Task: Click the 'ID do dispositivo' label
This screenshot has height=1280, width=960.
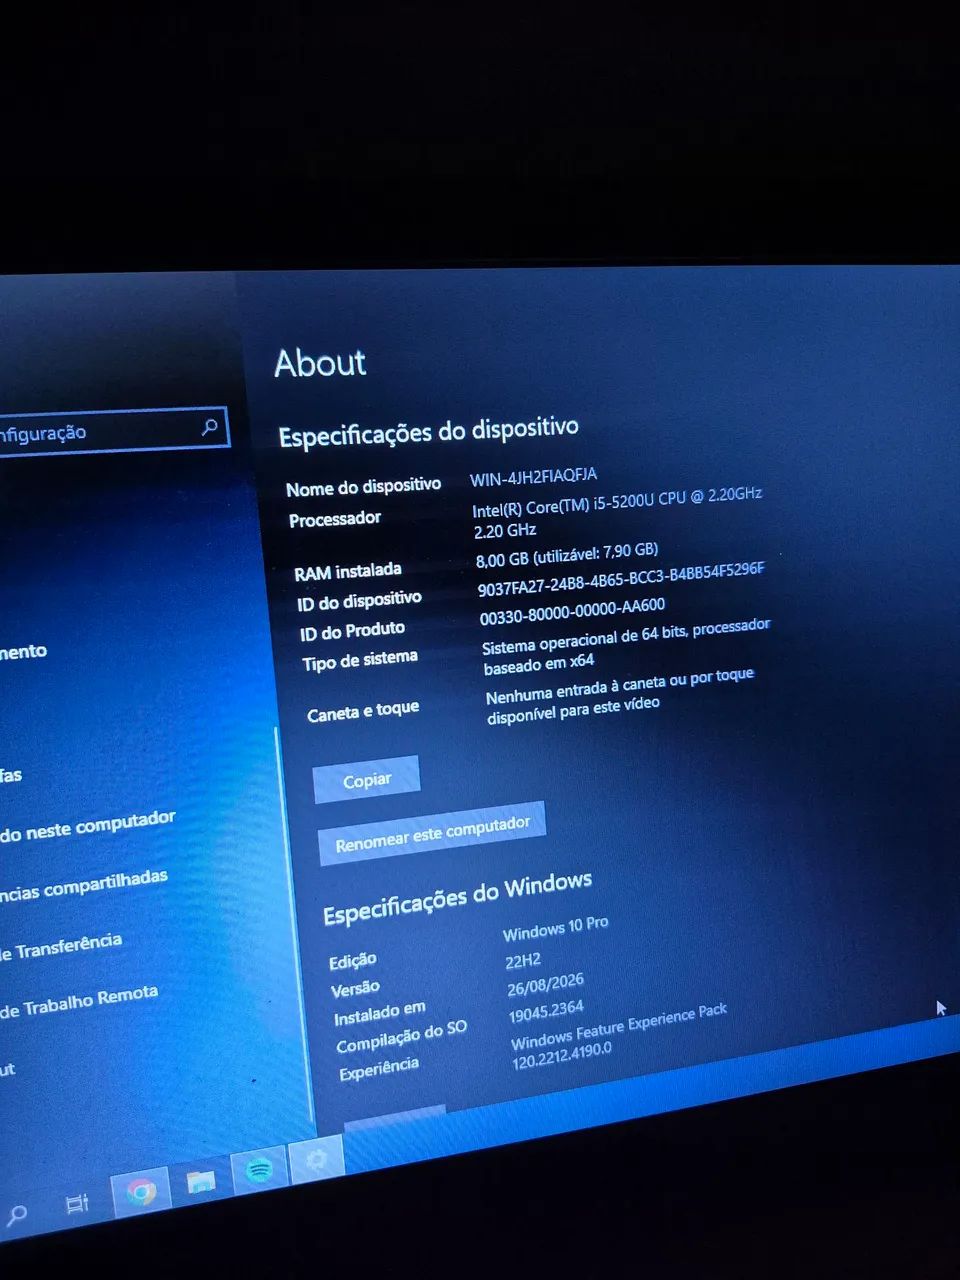Action: (x=359, y=601)
